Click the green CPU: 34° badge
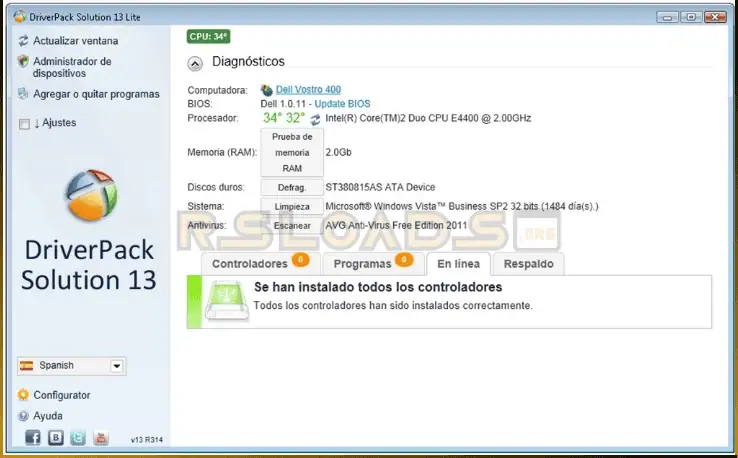 click(x=209, y=36)
